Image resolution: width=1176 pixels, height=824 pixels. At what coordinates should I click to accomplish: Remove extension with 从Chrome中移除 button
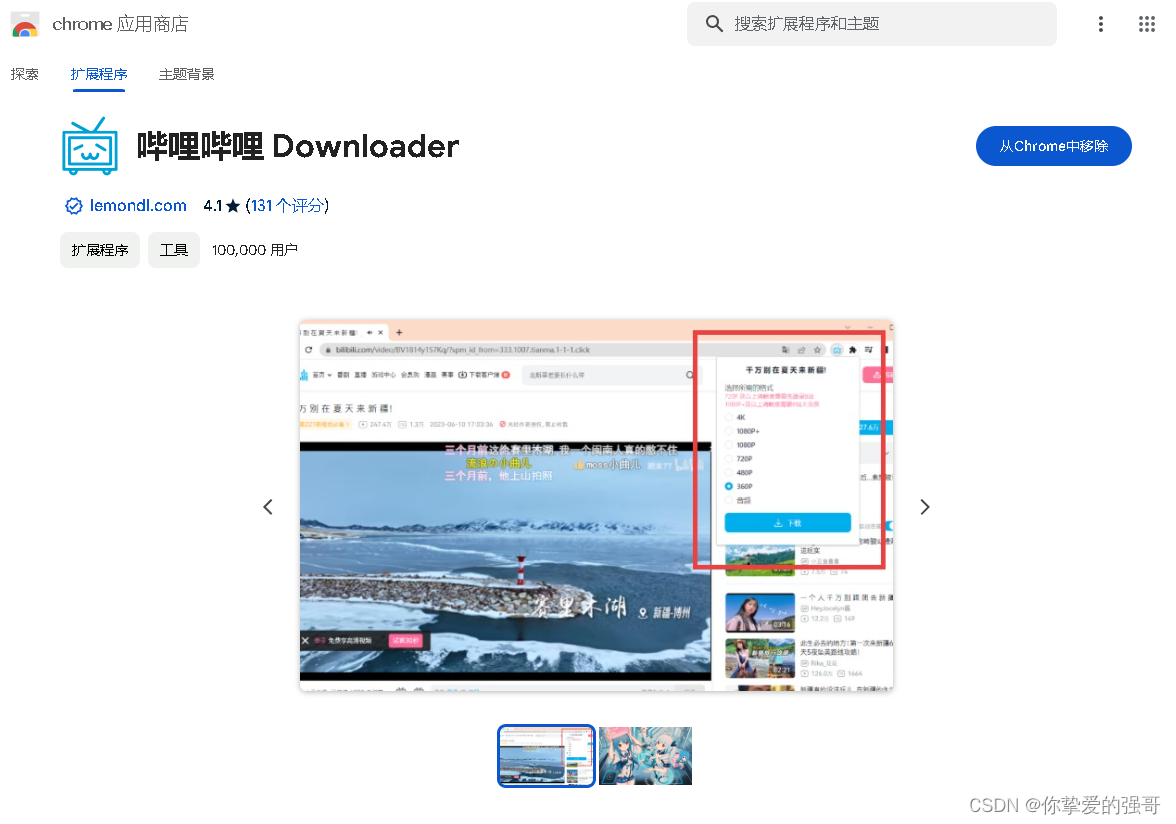point(1053,146)
